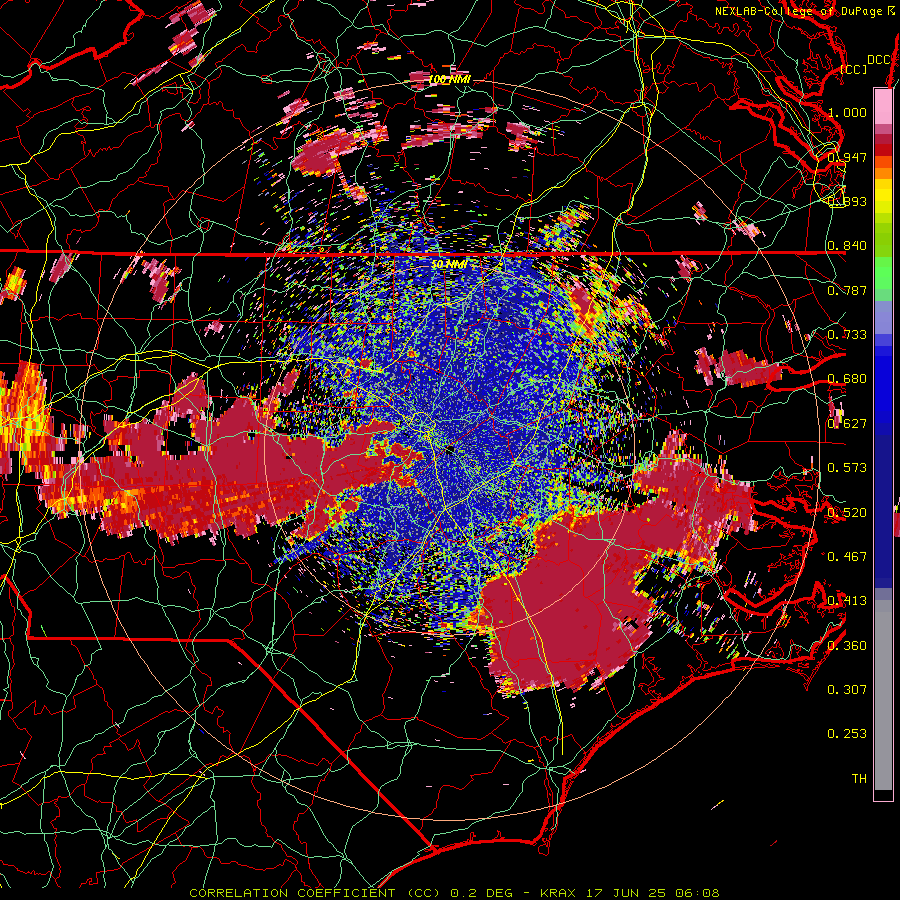Select the 0.627 scale value
900x900 pixels.
pos(847,424)
